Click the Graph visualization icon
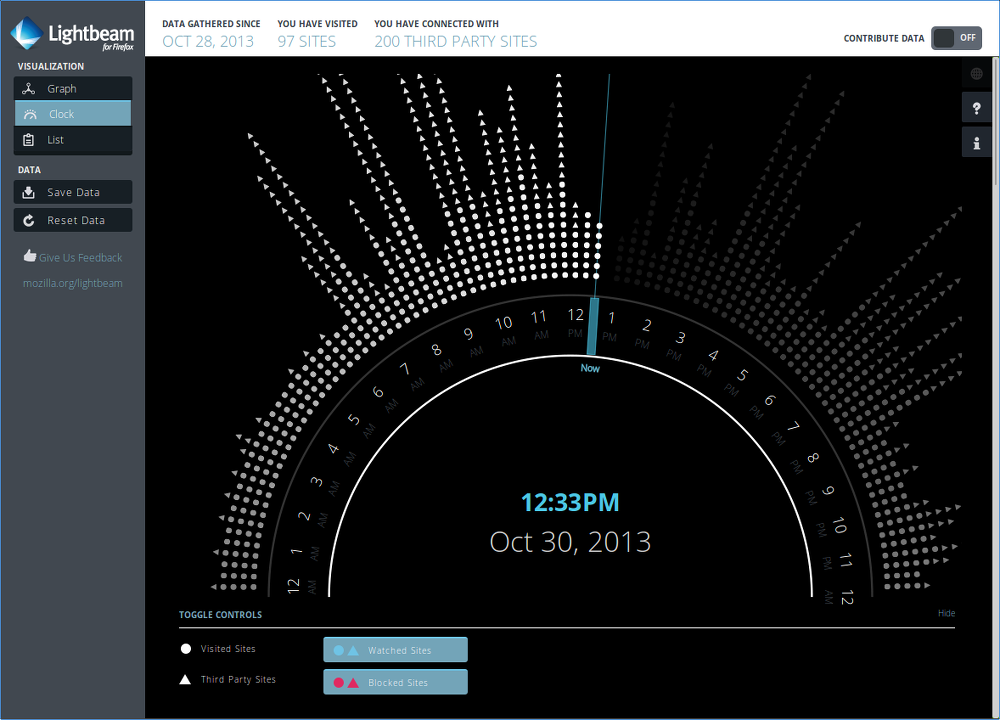Image resolution: width=1000 pixels, height=720 pixels. click(29, 89)
